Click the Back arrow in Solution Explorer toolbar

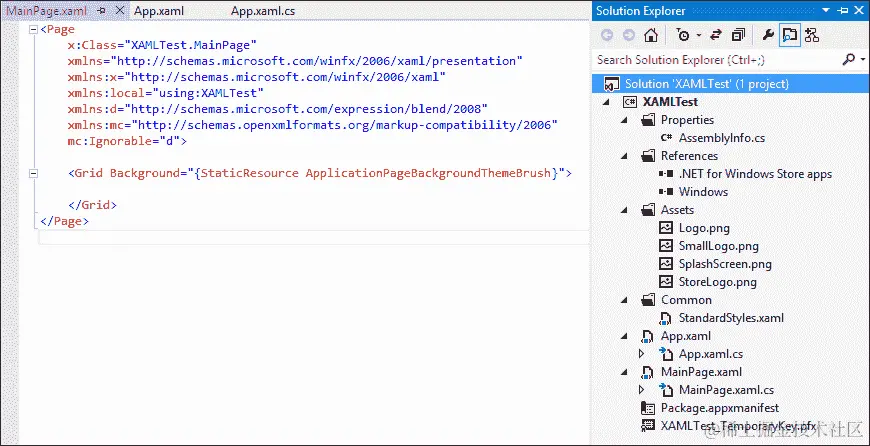[x=607, y=36]
